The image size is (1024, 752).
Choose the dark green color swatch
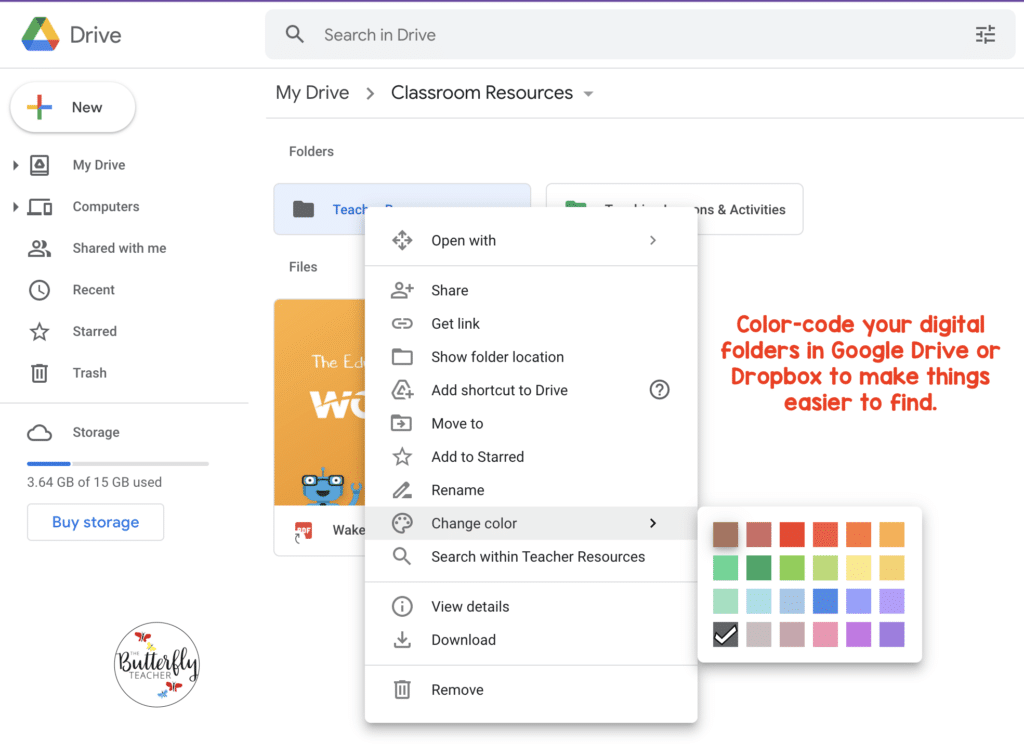click(758, 567)
